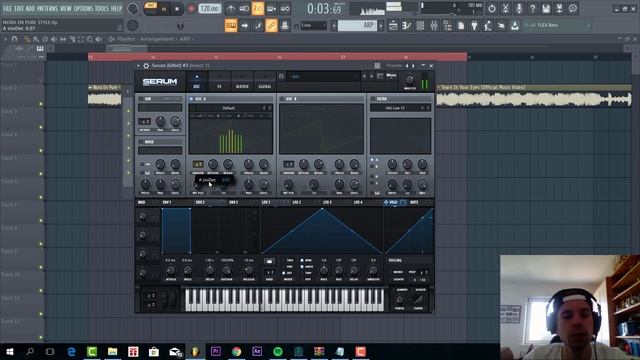Click the download content library icon
Image resolution: width=640 pixels, height=360 pixels.
coord(515,26)
